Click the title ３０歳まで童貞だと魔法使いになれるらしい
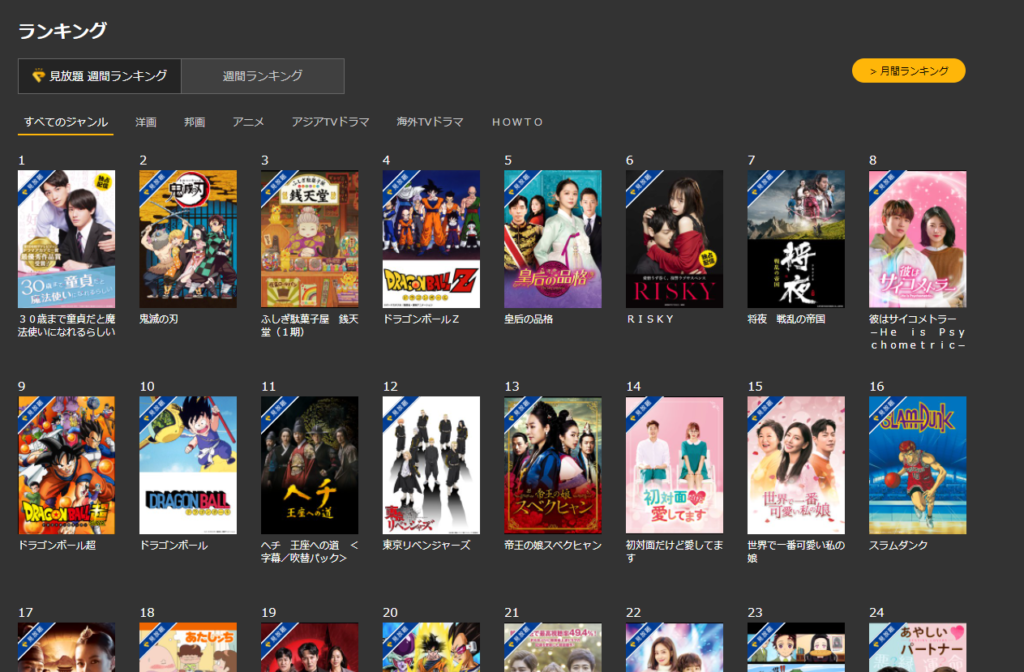Viewport: 1024px width, 672px height. (x=67, y=325)
